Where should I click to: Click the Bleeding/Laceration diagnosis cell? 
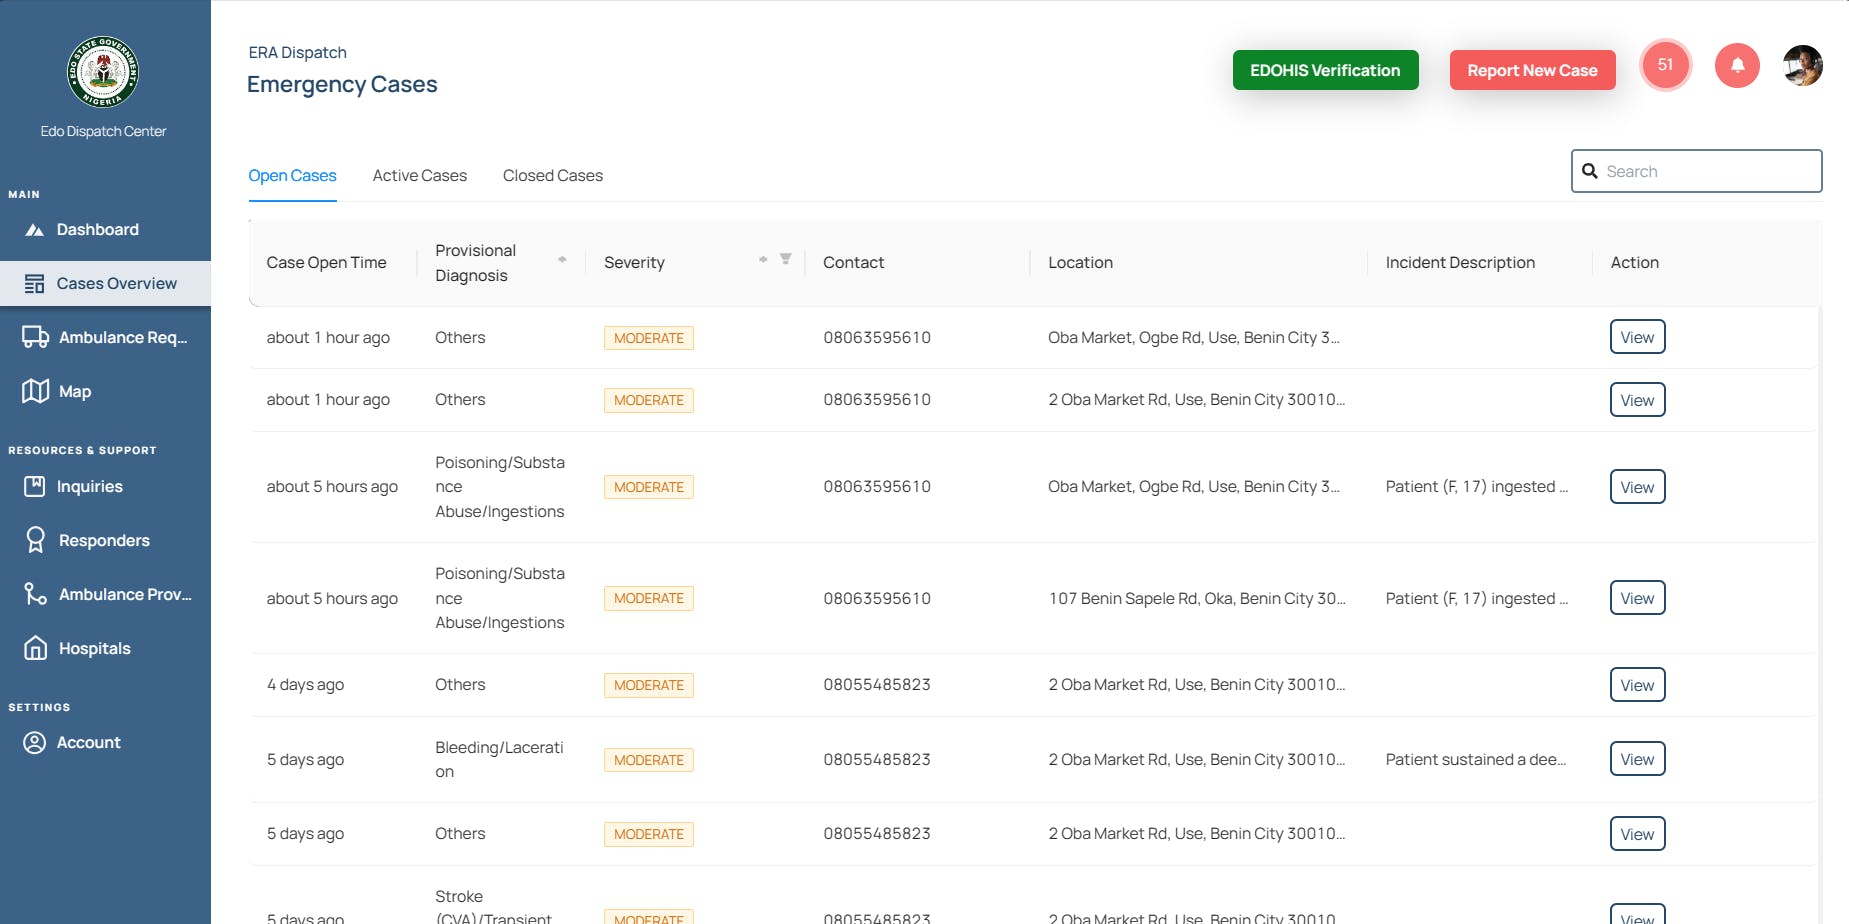pos(499,759)
